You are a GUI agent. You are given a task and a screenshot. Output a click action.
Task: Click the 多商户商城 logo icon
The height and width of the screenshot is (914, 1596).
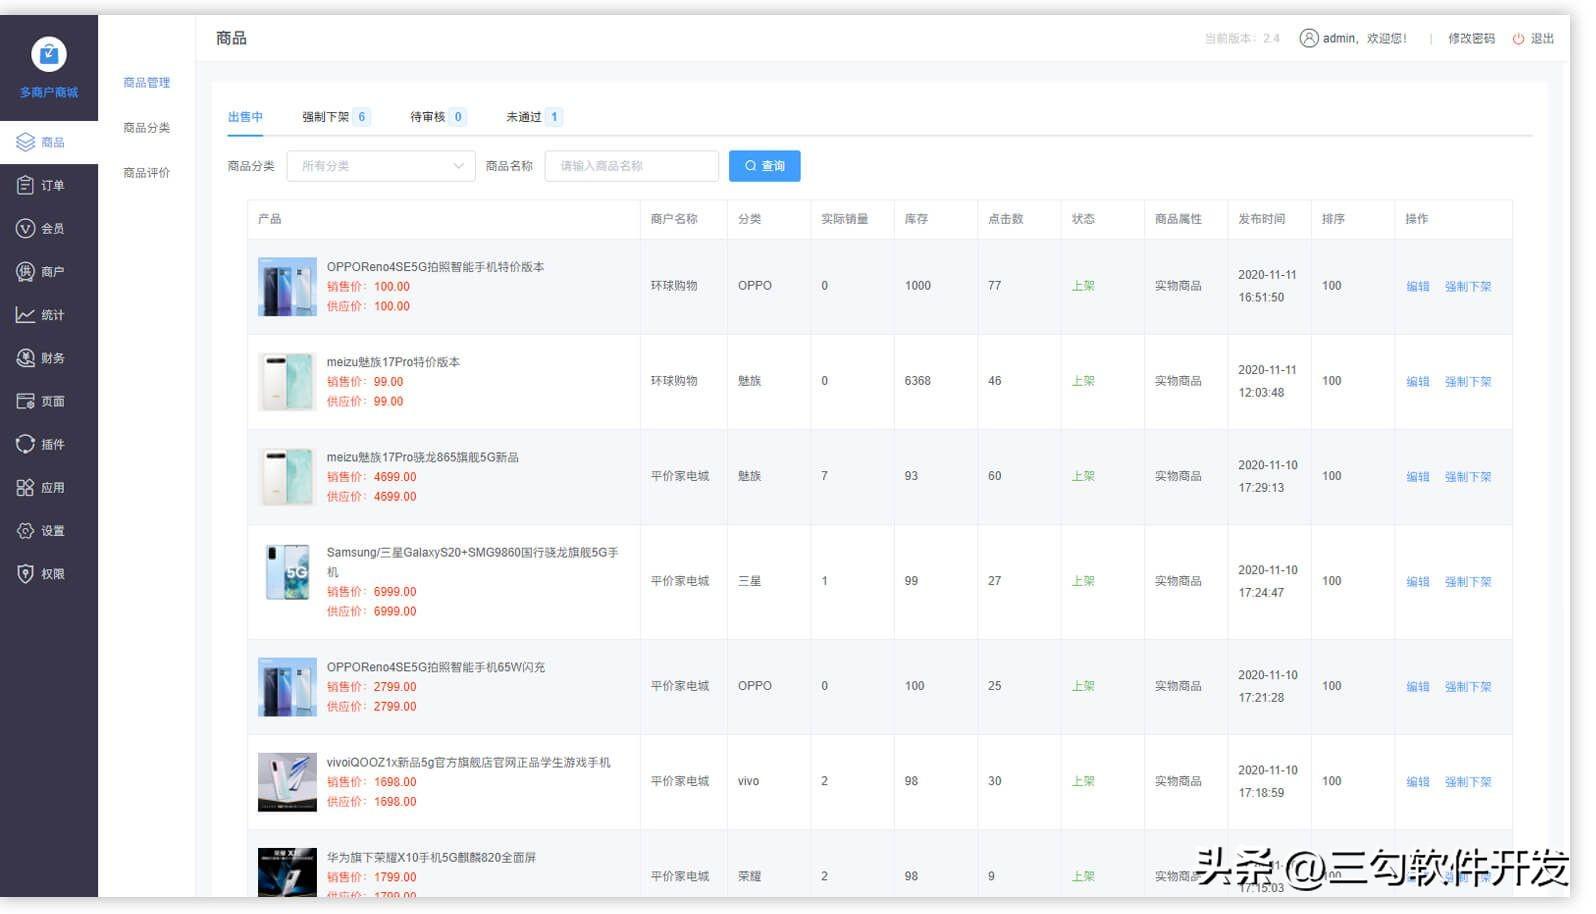49,54
